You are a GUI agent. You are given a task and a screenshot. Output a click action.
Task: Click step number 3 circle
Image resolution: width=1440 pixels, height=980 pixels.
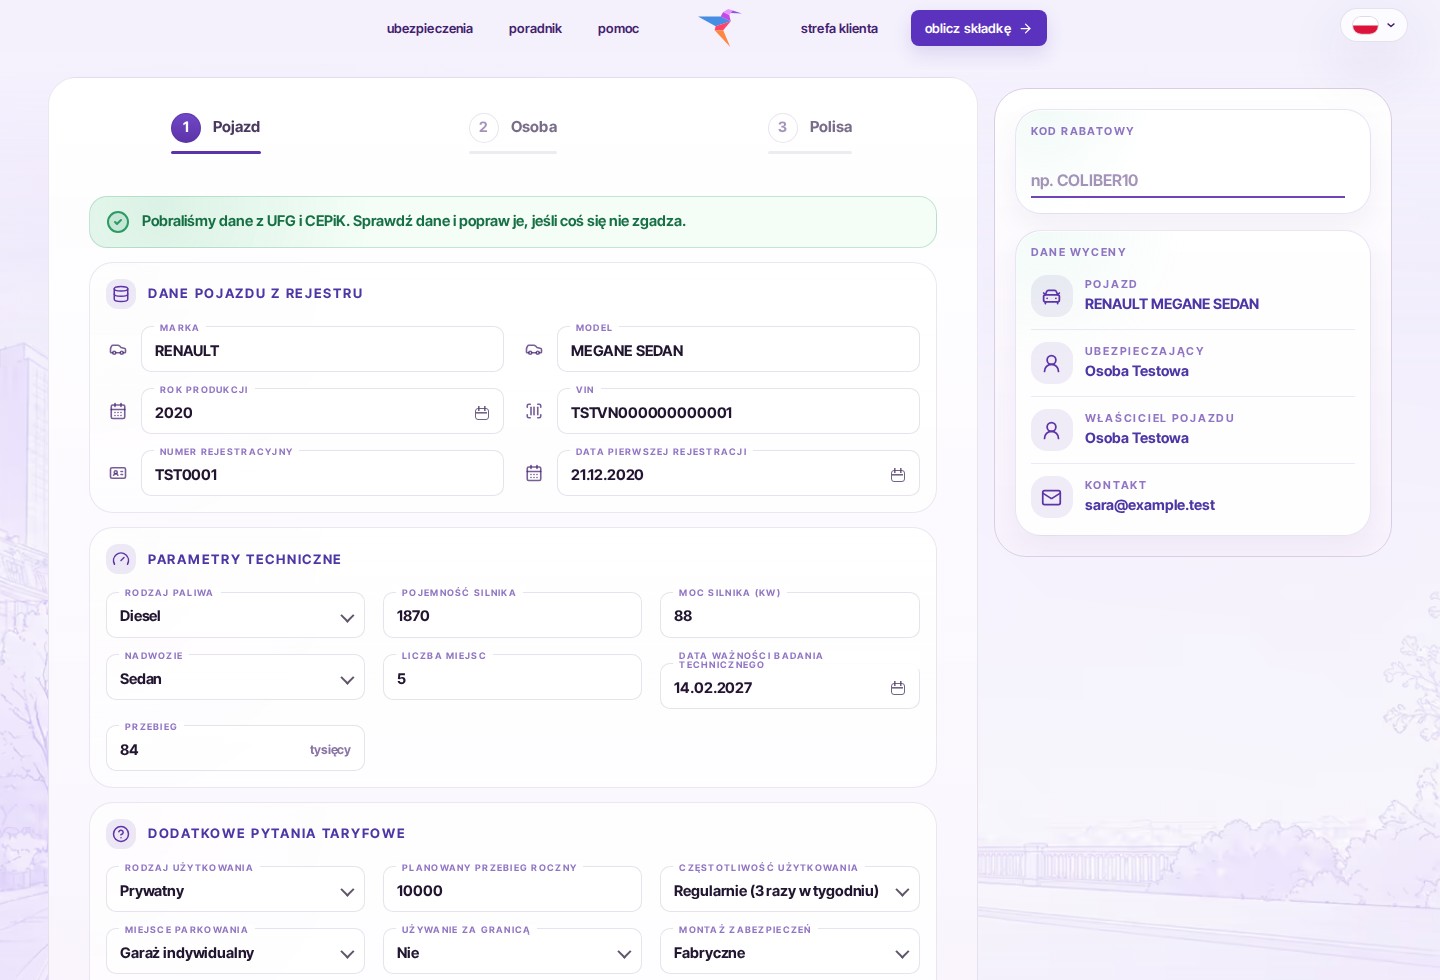click(x=783, y=127)
